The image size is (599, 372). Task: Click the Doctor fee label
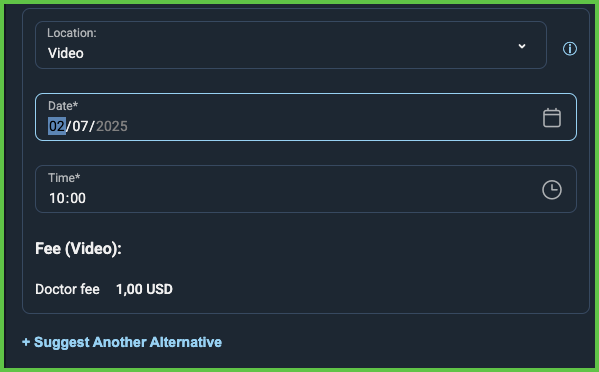[x=67, y=290]
